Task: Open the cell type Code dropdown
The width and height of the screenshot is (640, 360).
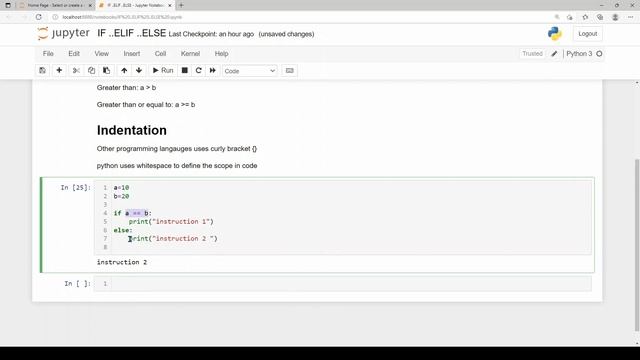Action: click(250, 71)
